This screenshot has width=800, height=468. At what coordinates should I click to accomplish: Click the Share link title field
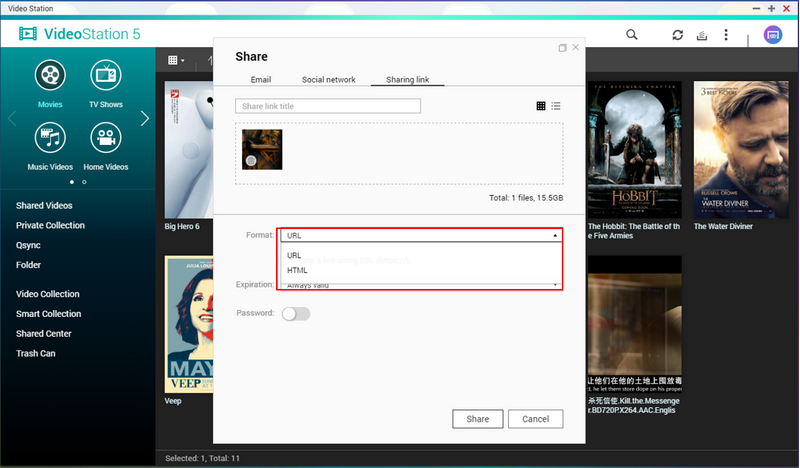(x=328, y=106)
